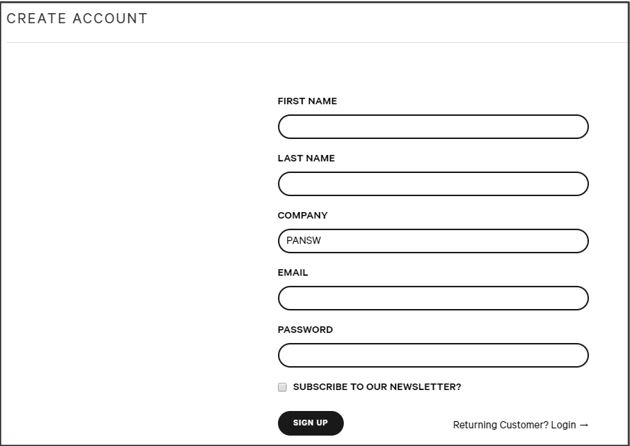Select the Email input field

(432, 298)
